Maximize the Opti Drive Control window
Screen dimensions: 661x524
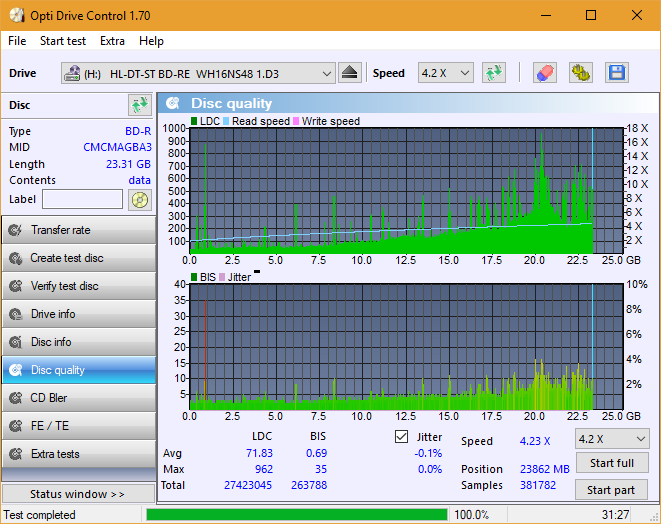pos(591,16)
